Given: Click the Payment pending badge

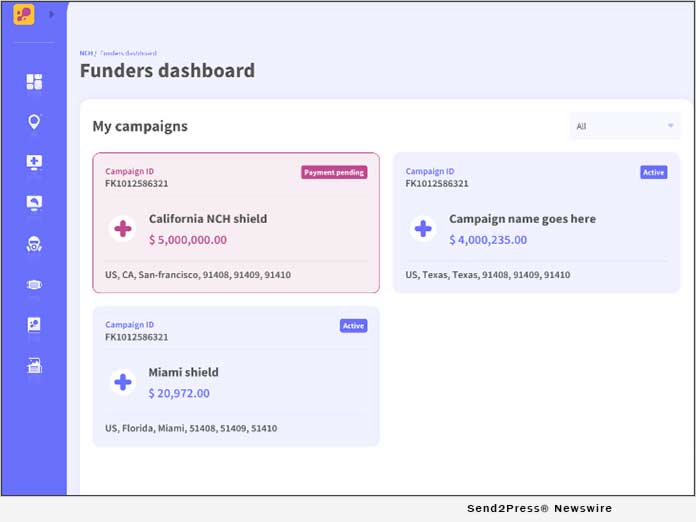Looking at the screenshot, I should 334,172.
